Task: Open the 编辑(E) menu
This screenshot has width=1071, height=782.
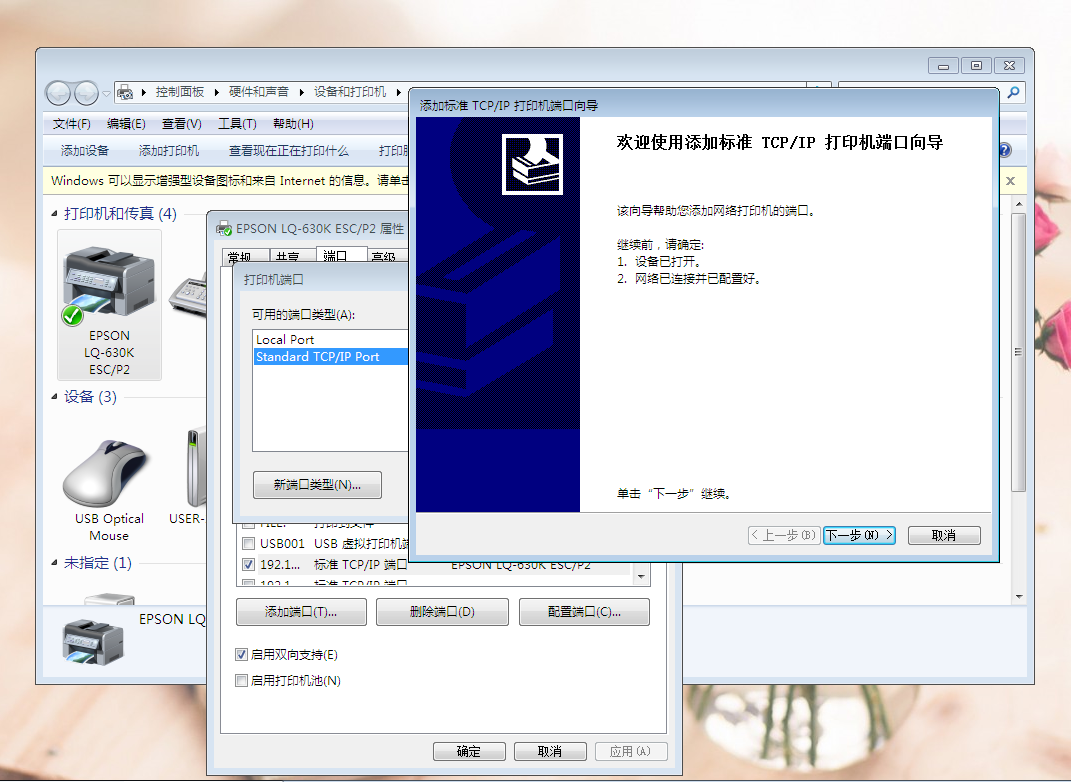Action: pyautogui.click(x=126, y=124)
